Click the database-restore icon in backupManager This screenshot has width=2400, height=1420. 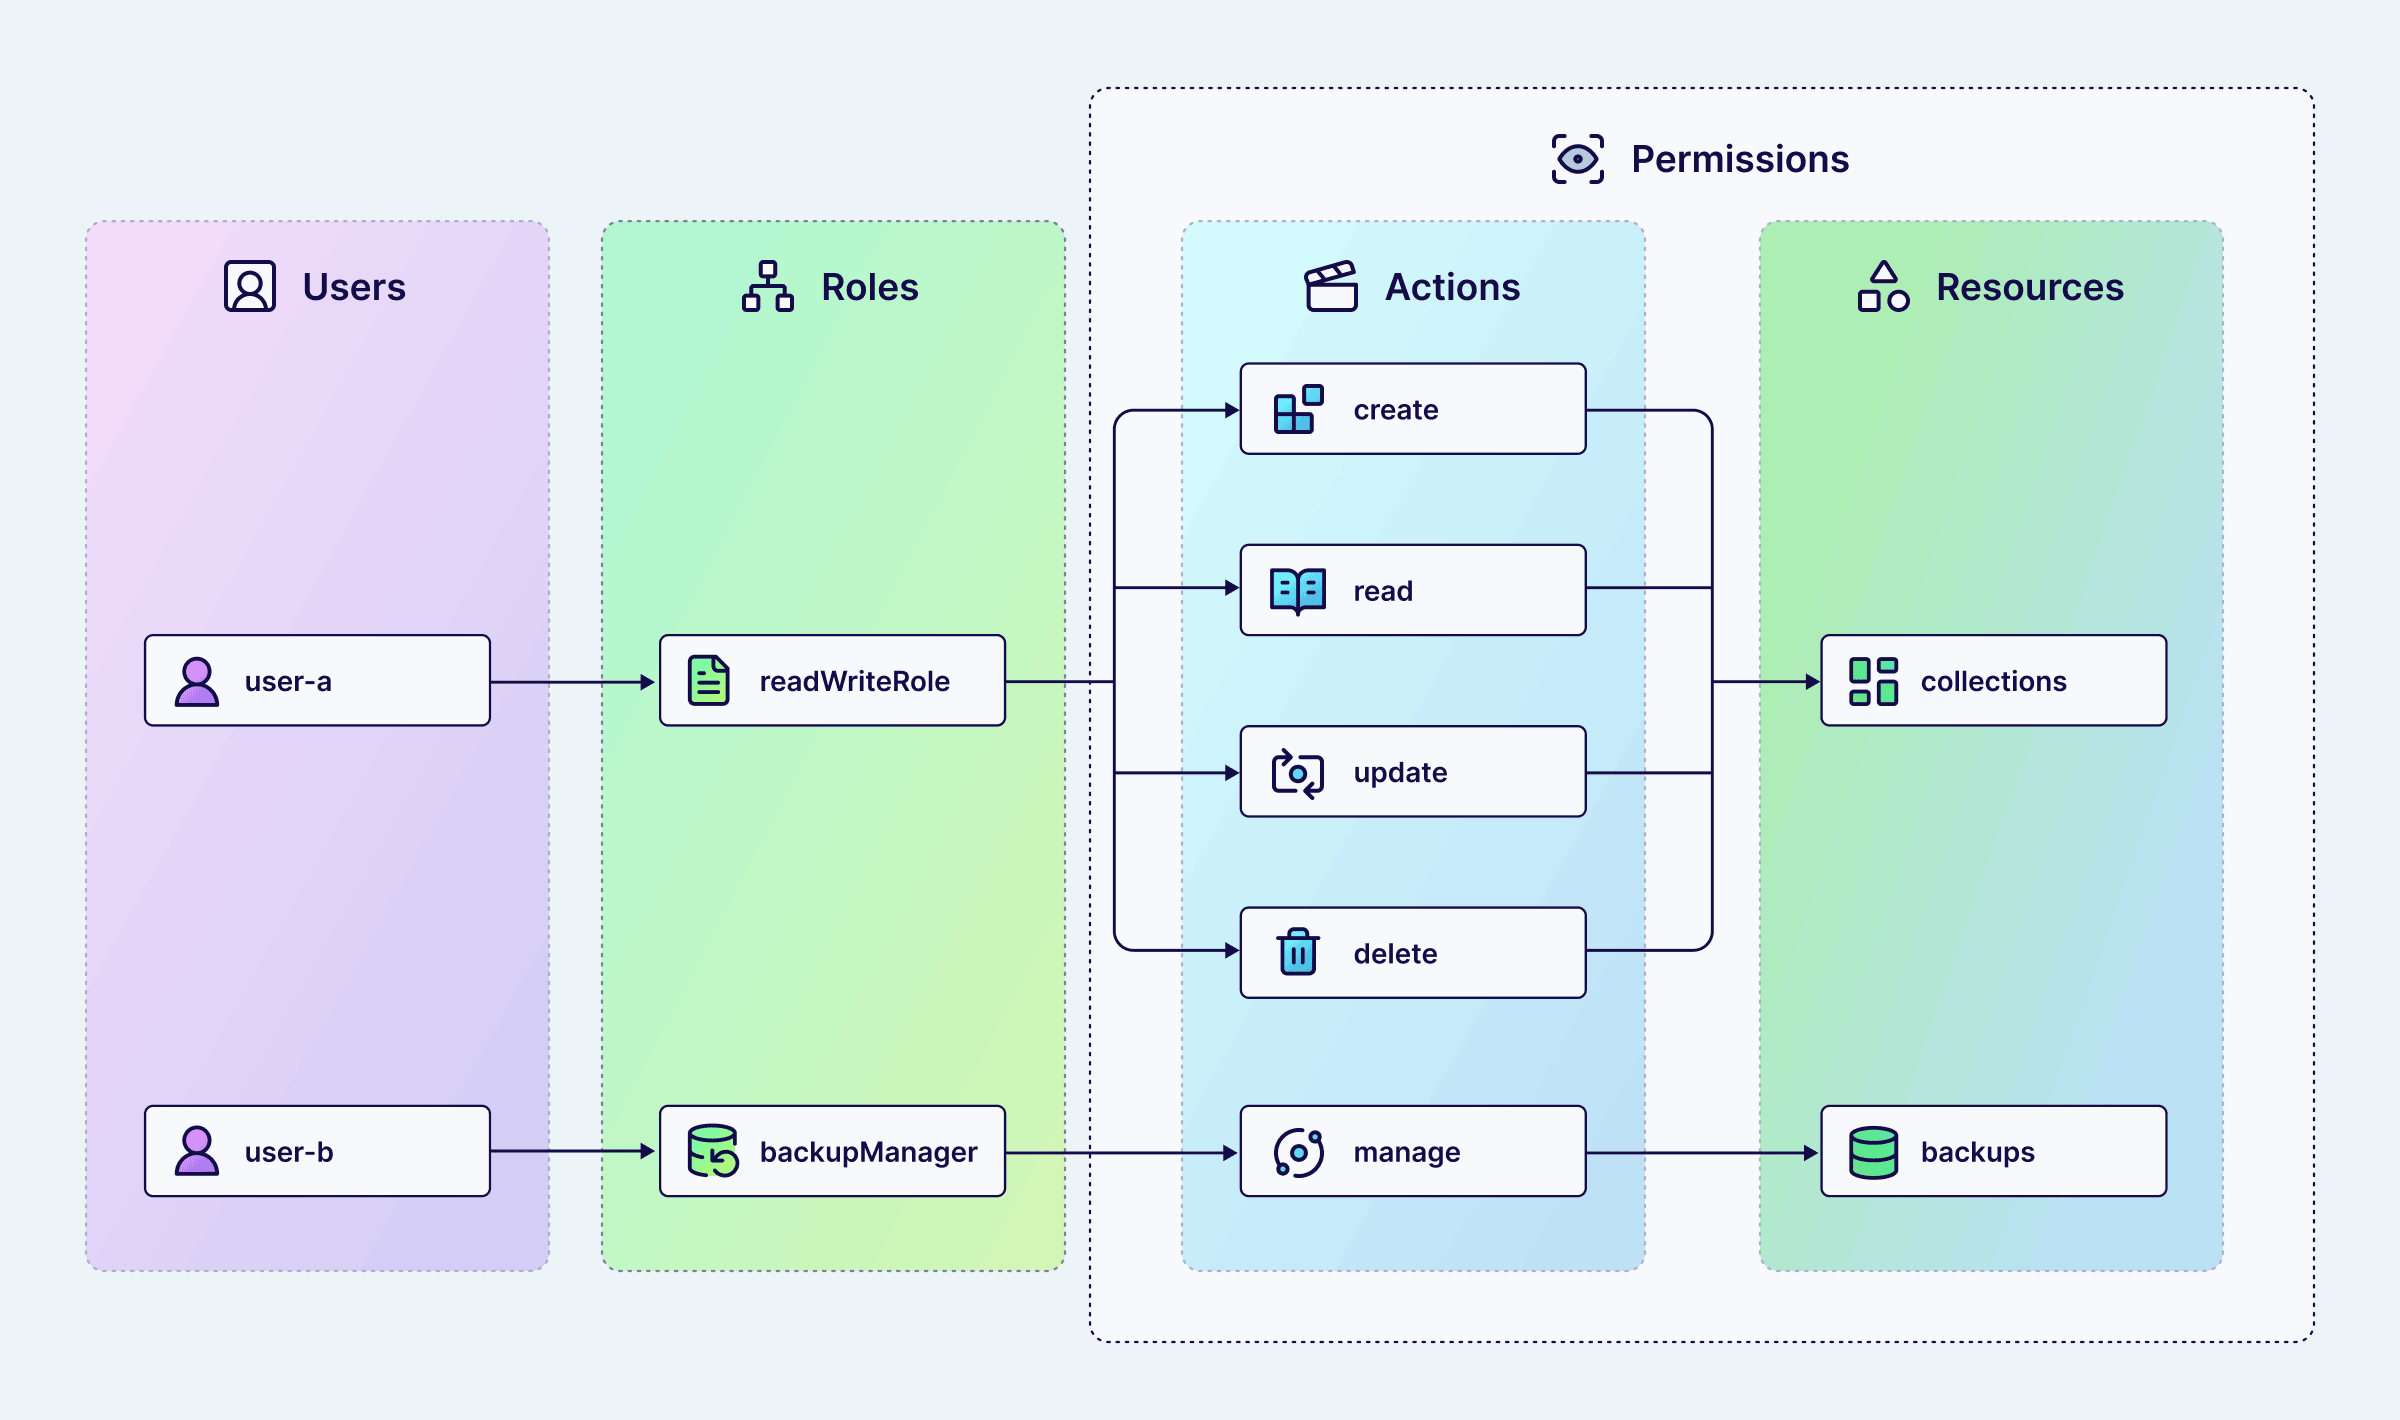pos(712,1151)
